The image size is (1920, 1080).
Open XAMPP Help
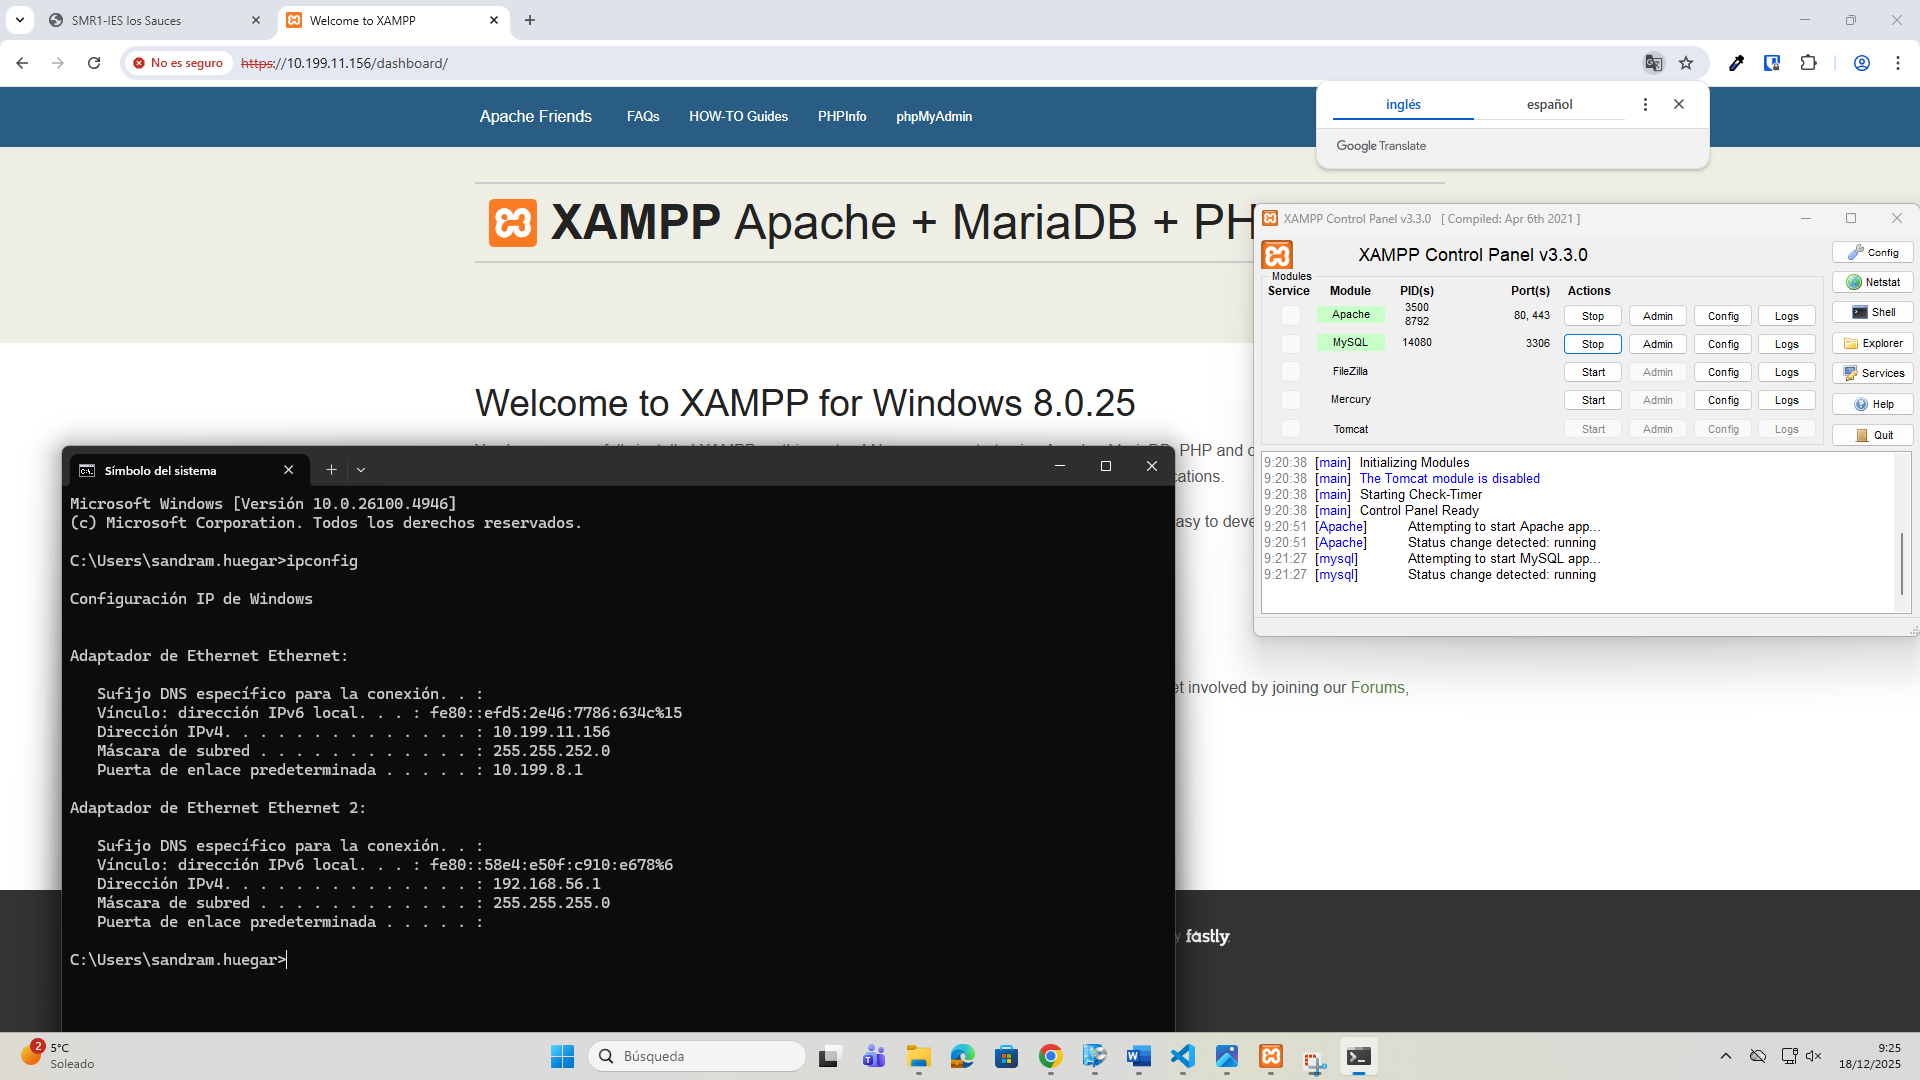tap(1873, 404)
